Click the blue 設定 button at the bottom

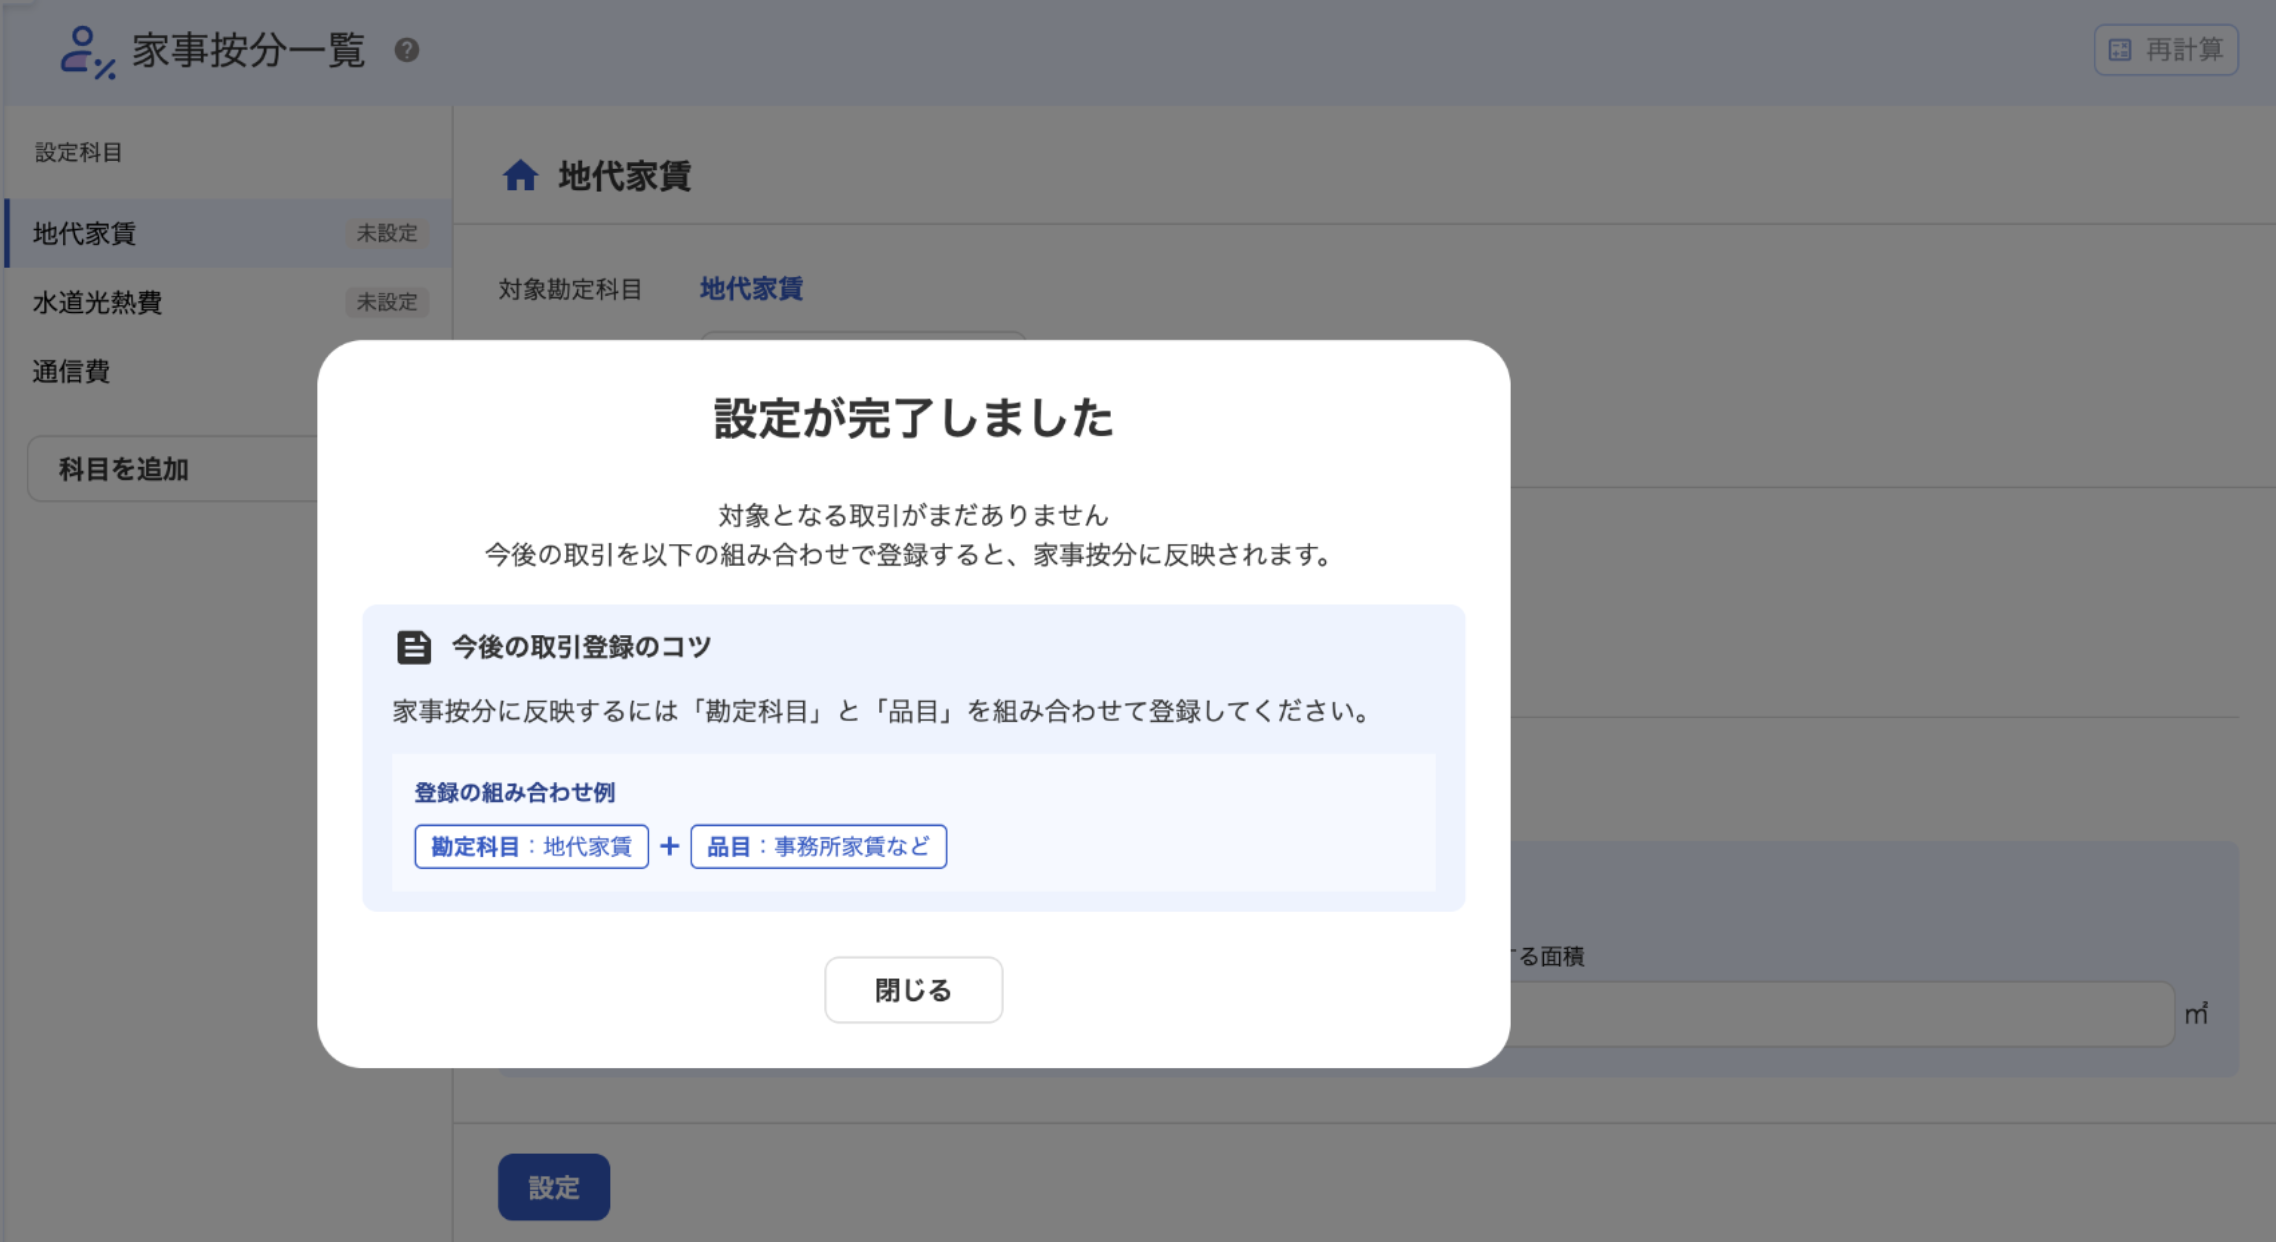554,1187
